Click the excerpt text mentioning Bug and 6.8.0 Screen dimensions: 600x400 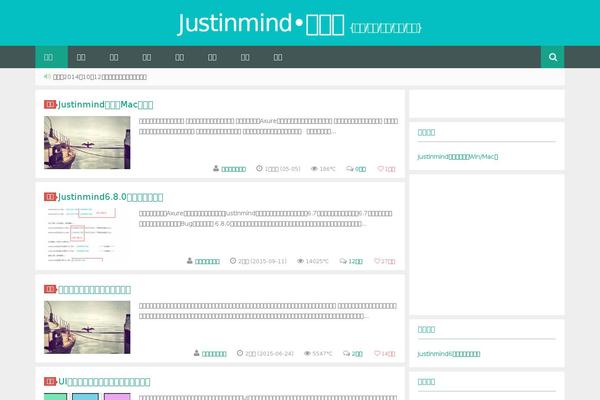pos(266,219)
